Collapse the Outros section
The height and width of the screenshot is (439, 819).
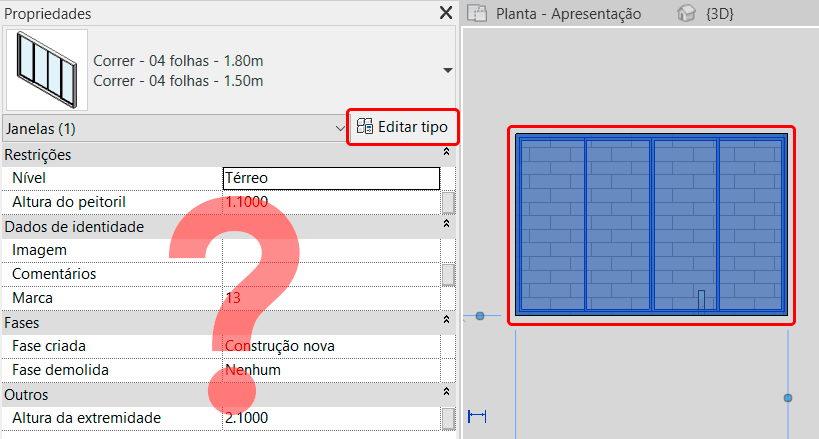pos(446,394)
